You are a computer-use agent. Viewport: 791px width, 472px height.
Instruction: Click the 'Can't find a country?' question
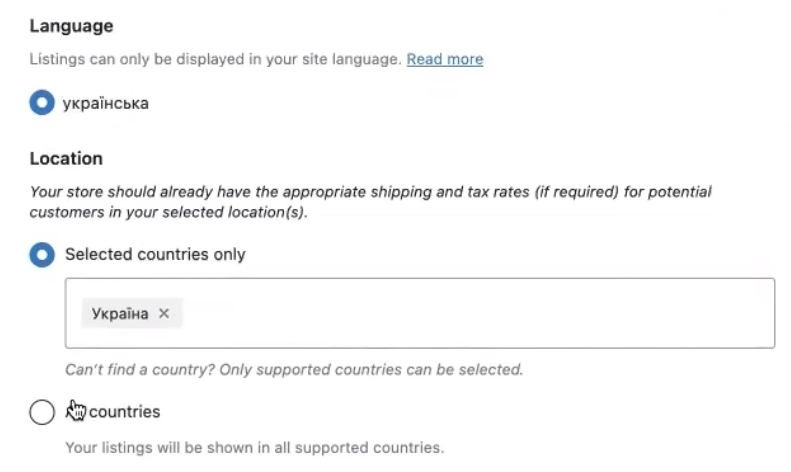click(x=140, y=369)
